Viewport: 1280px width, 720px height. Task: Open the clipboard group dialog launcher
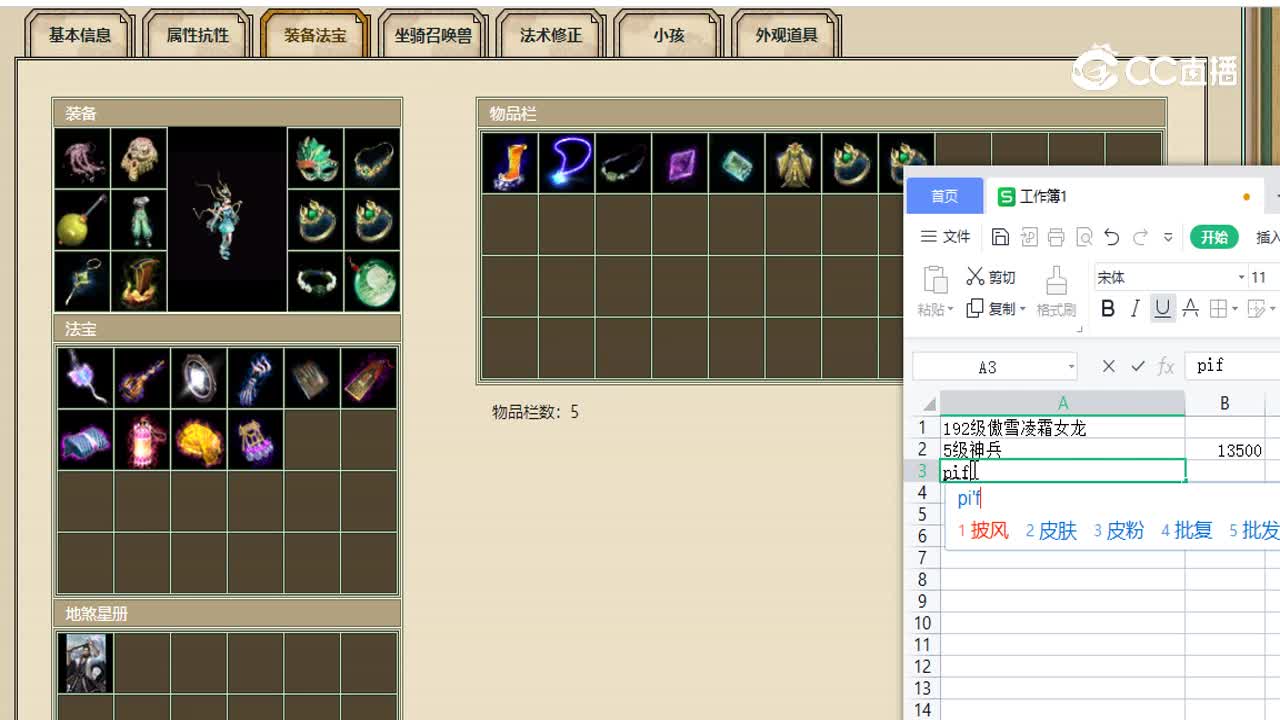(x=1080, y=328)
